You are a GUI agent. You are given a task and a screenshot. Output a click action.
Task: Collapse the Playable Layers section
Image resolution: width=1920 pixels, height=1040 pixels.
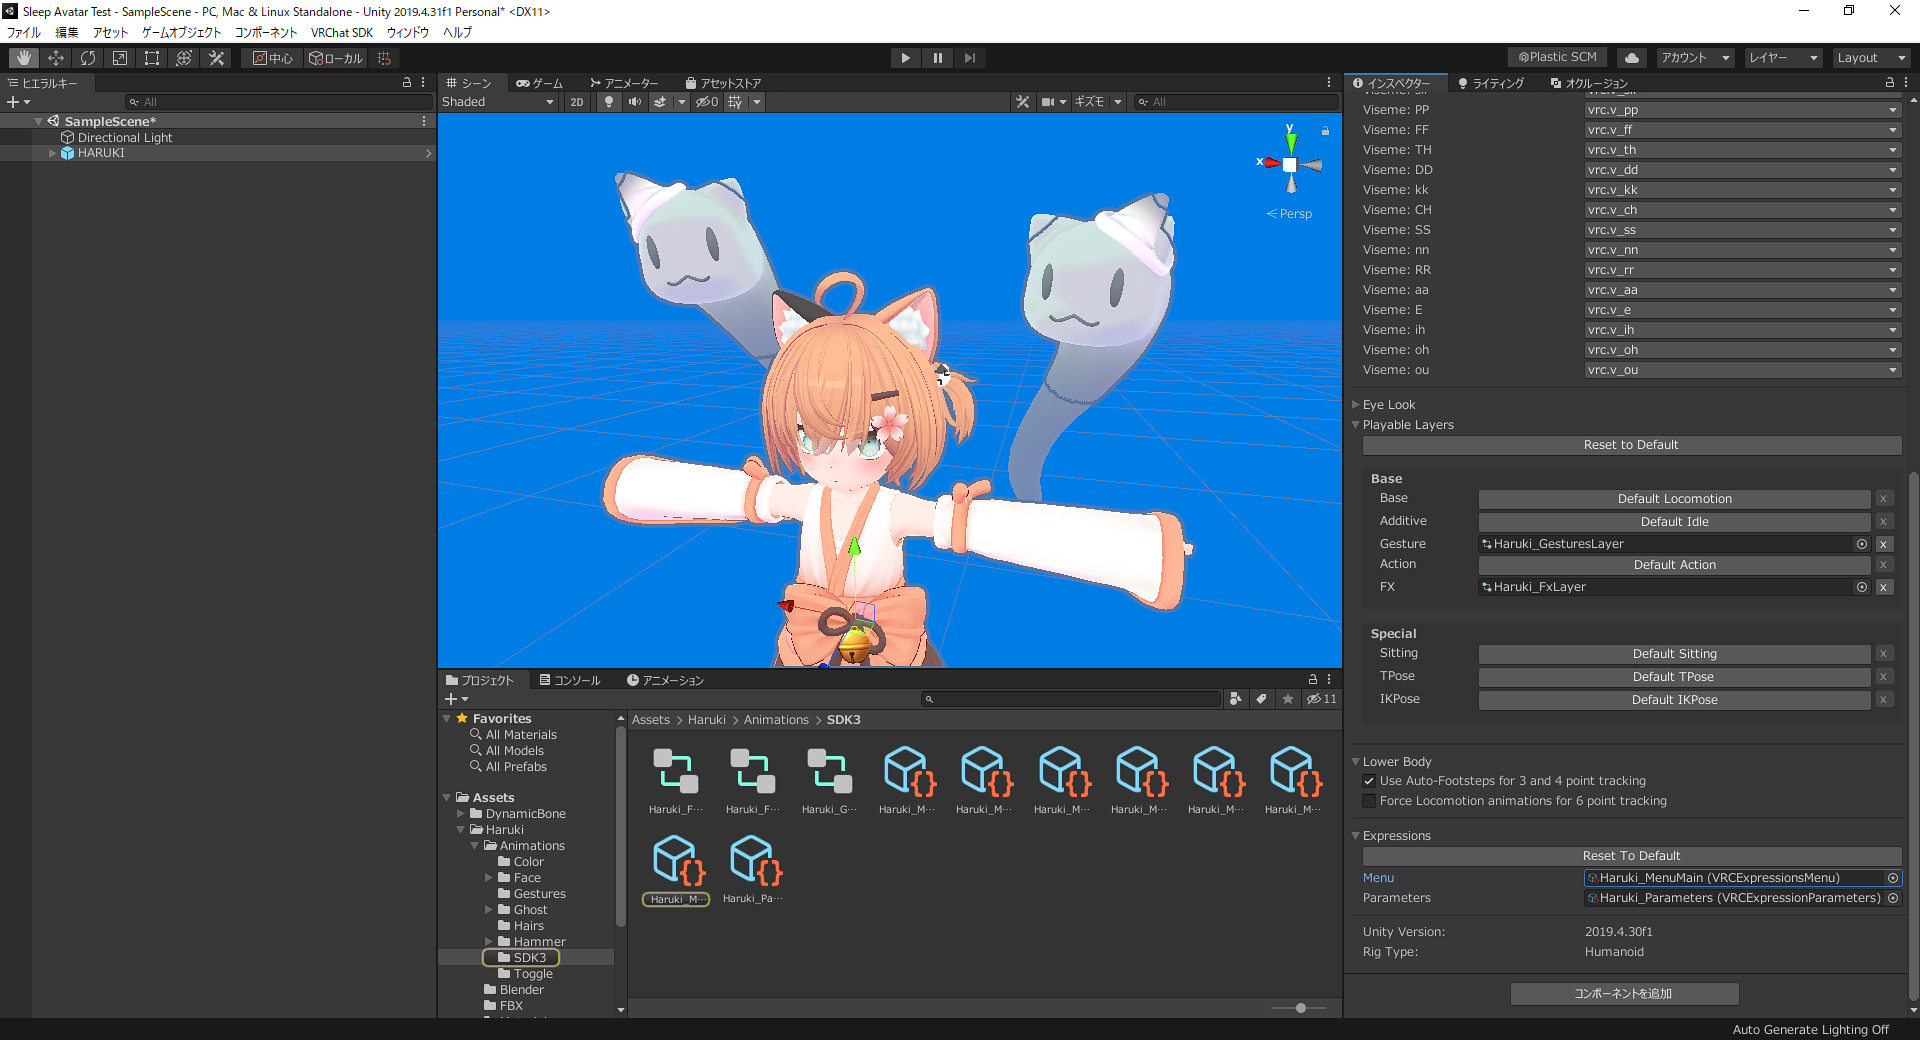pos(1356,424)
